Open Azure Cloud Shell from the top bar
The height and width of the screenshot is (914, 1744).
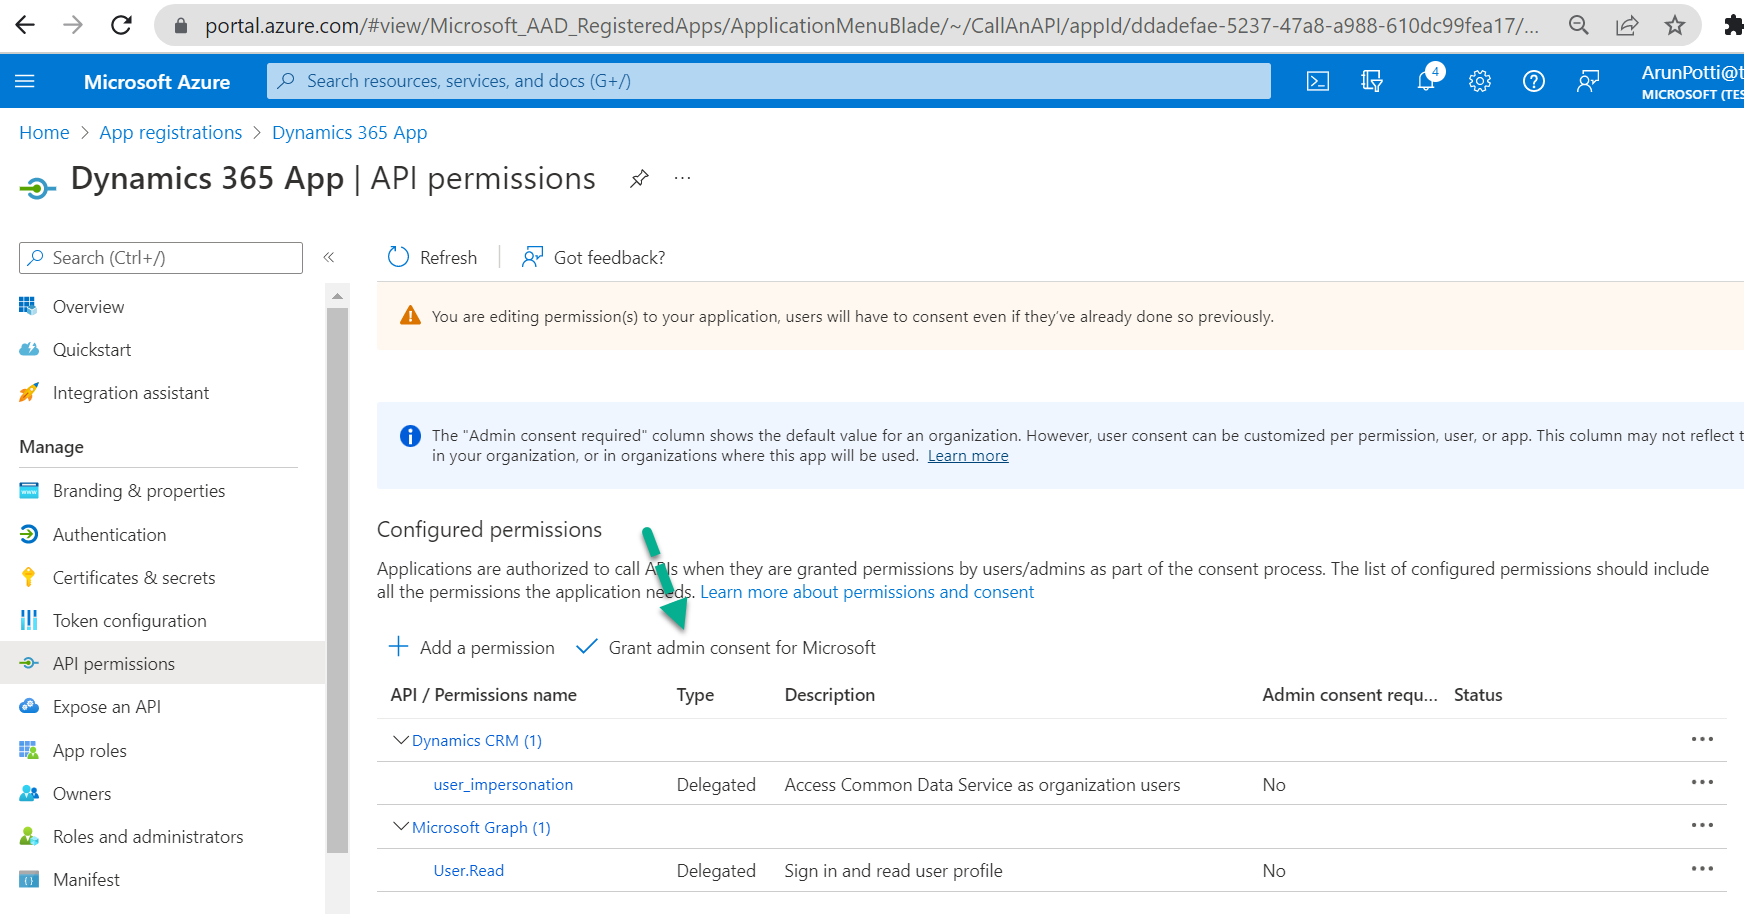(x=1317, y=81)
